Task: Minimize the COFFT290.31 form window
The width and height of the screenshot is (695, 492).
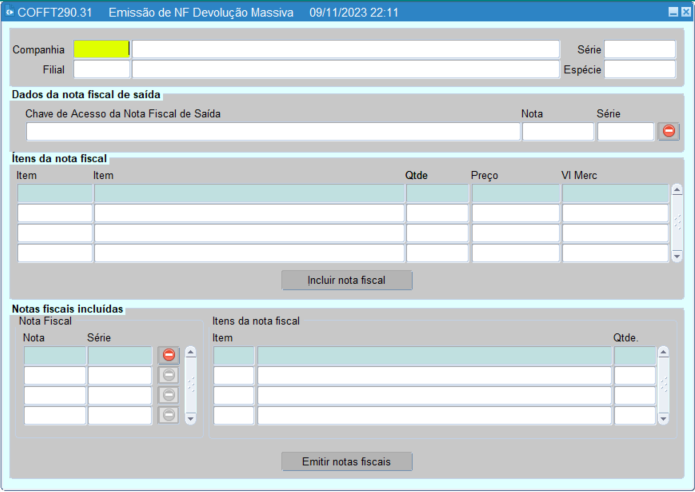Action: (x=672, y=12)
